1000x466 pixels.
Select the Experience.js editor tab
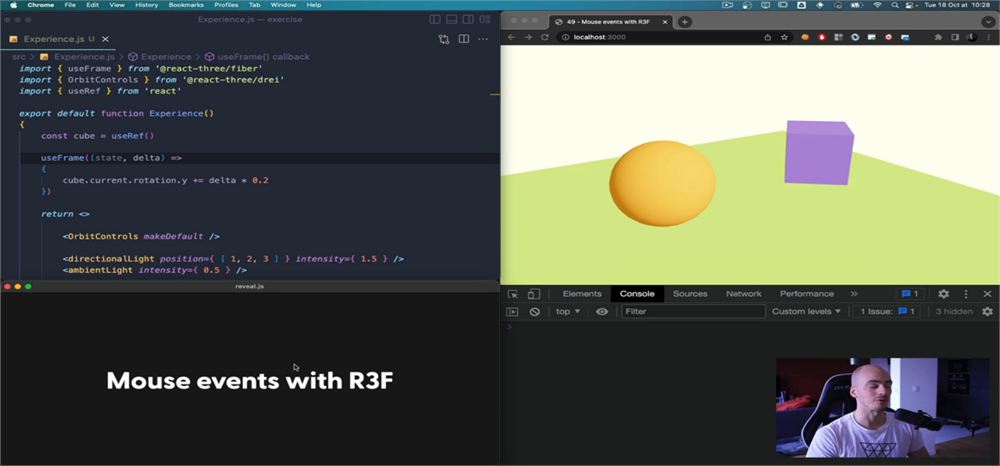coord(58,39)
